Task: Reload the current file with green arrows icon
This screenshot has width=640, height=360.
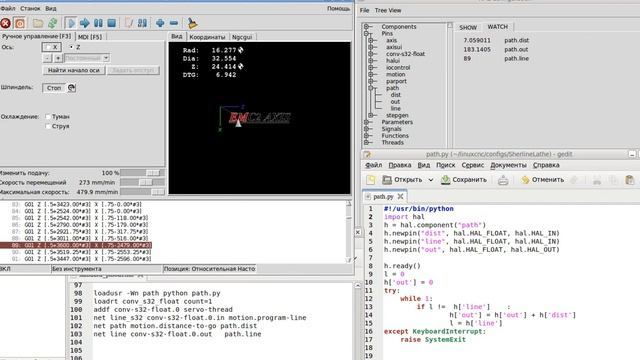Action: coord(52,23)
